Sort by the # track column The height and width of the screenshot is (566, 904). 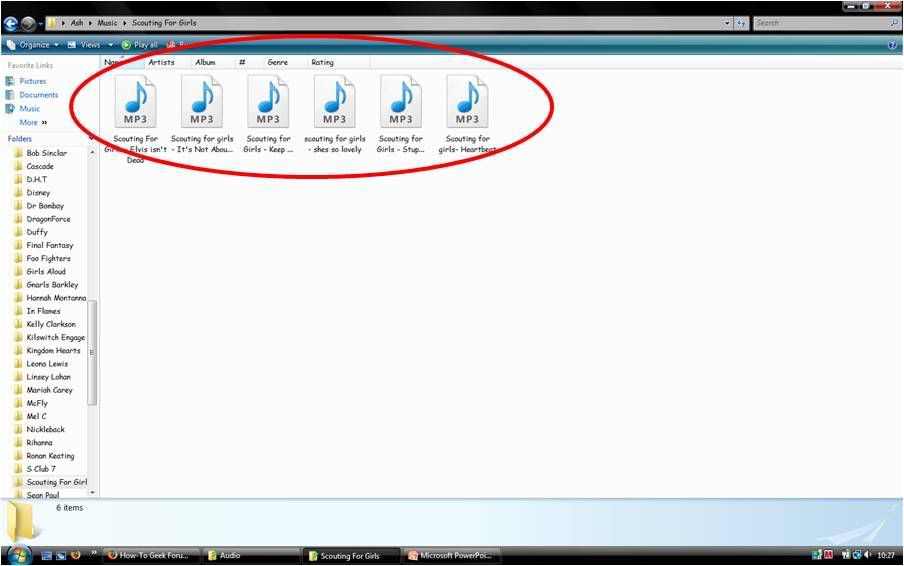(x=243, y=62)
